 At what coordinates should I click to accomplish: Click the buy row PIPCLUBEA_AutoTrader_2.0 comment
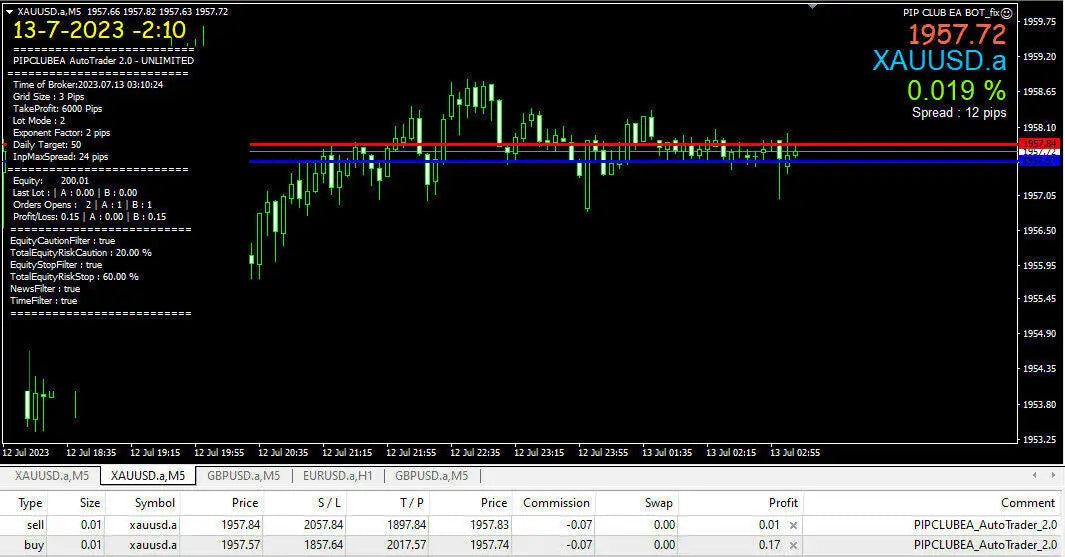pyautogui.click(x=986, y=545)
